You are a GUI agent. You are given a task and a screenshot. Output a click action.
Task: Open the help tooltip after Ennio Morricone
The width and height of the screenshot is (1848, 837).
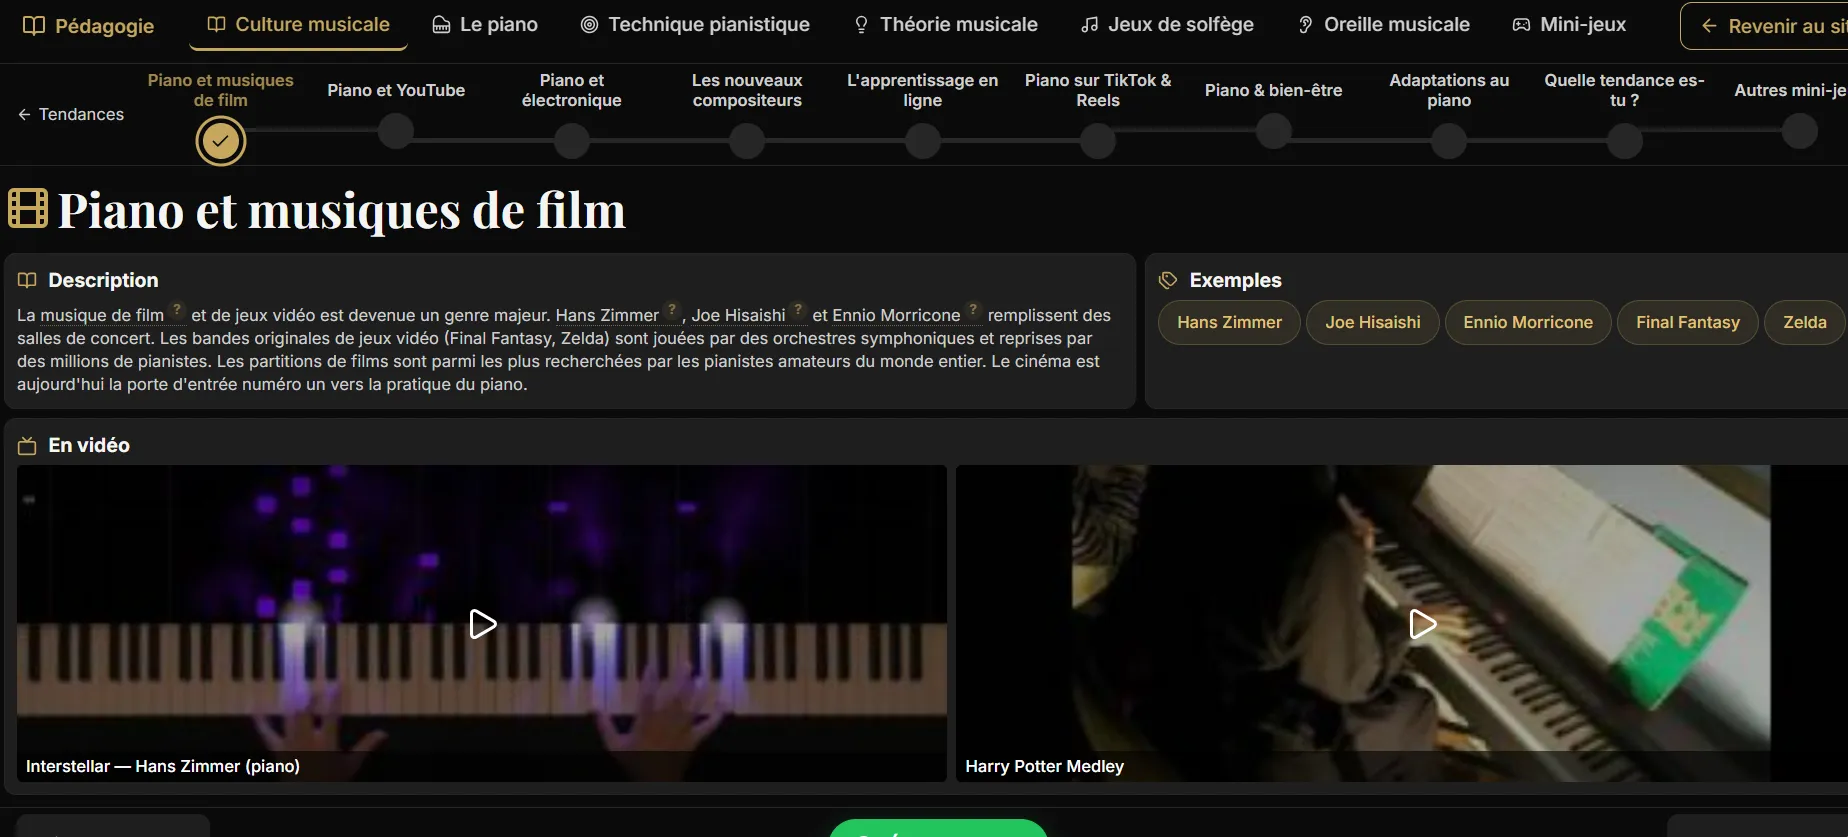(973, 310)
